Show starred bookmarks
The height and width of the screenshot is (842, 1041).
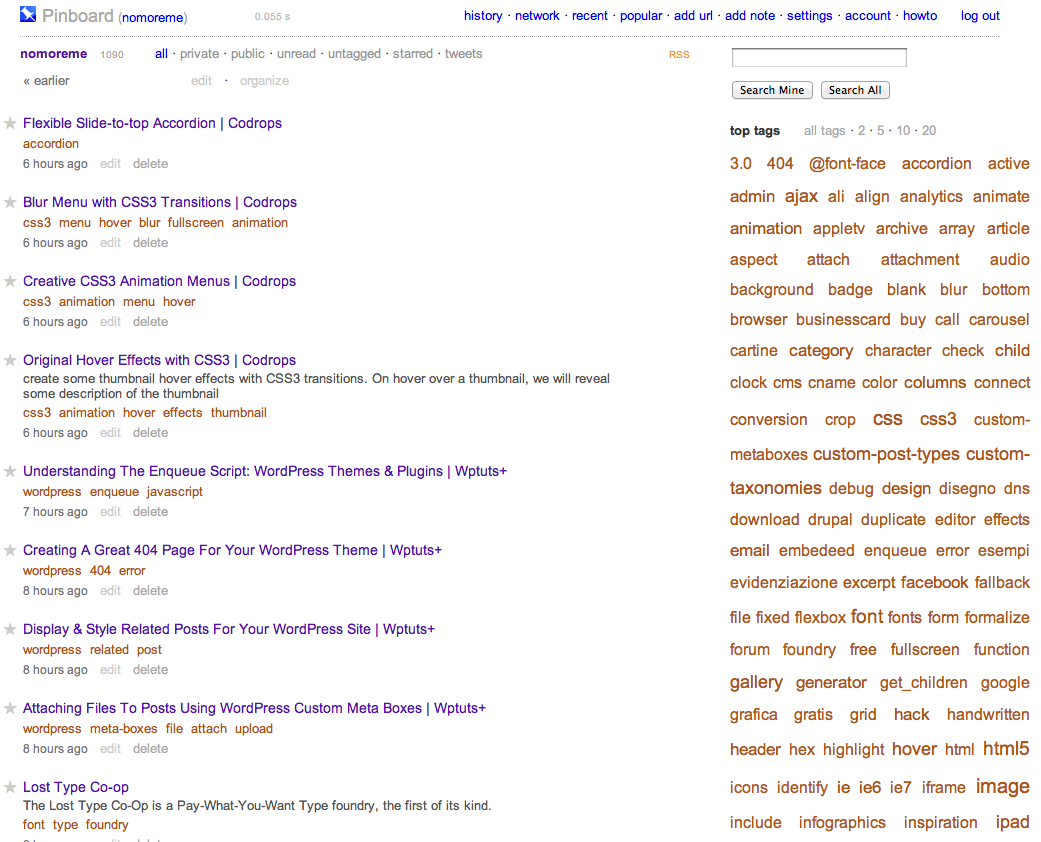pyautogui.click(x=412, y=54)
